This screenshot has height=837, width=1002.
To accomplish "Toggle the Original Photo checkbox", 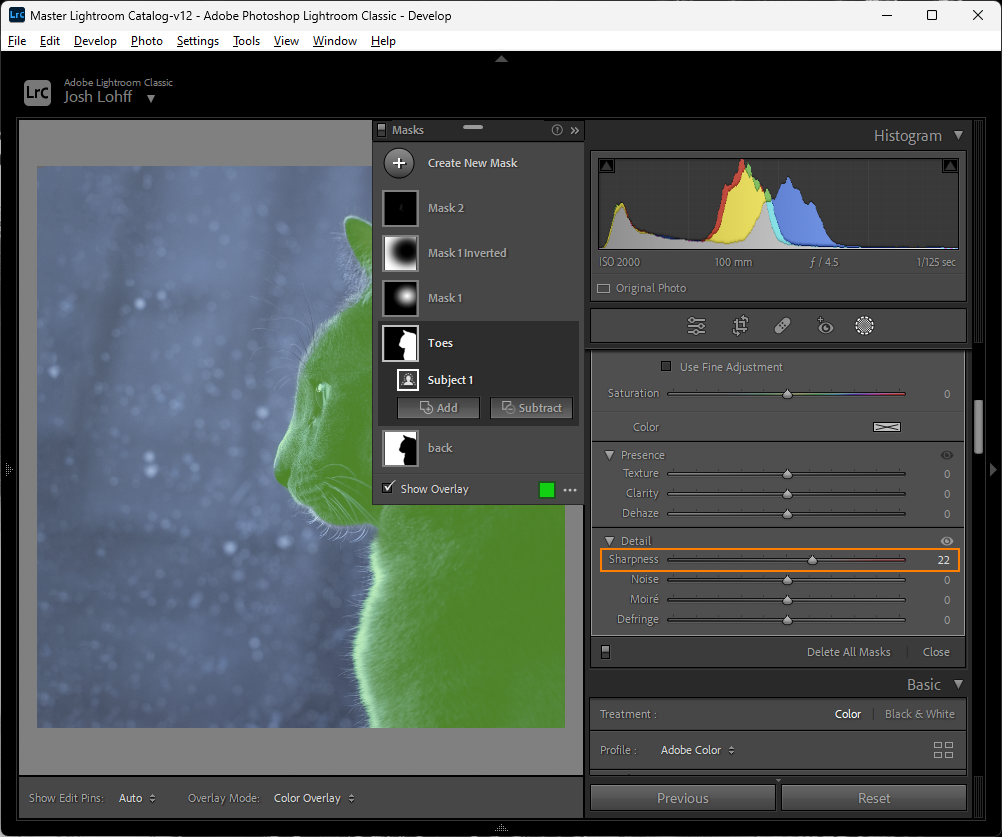I will point(603,288).
